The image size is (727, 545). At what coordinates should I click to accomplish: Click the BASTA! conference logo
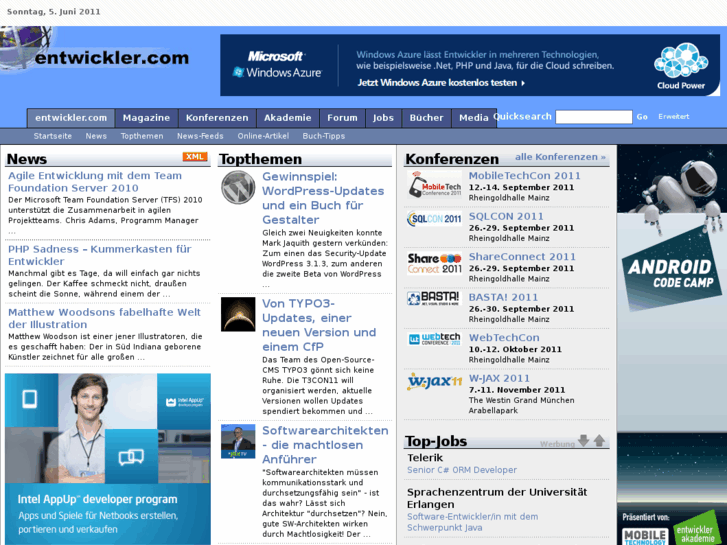[434, 298]
